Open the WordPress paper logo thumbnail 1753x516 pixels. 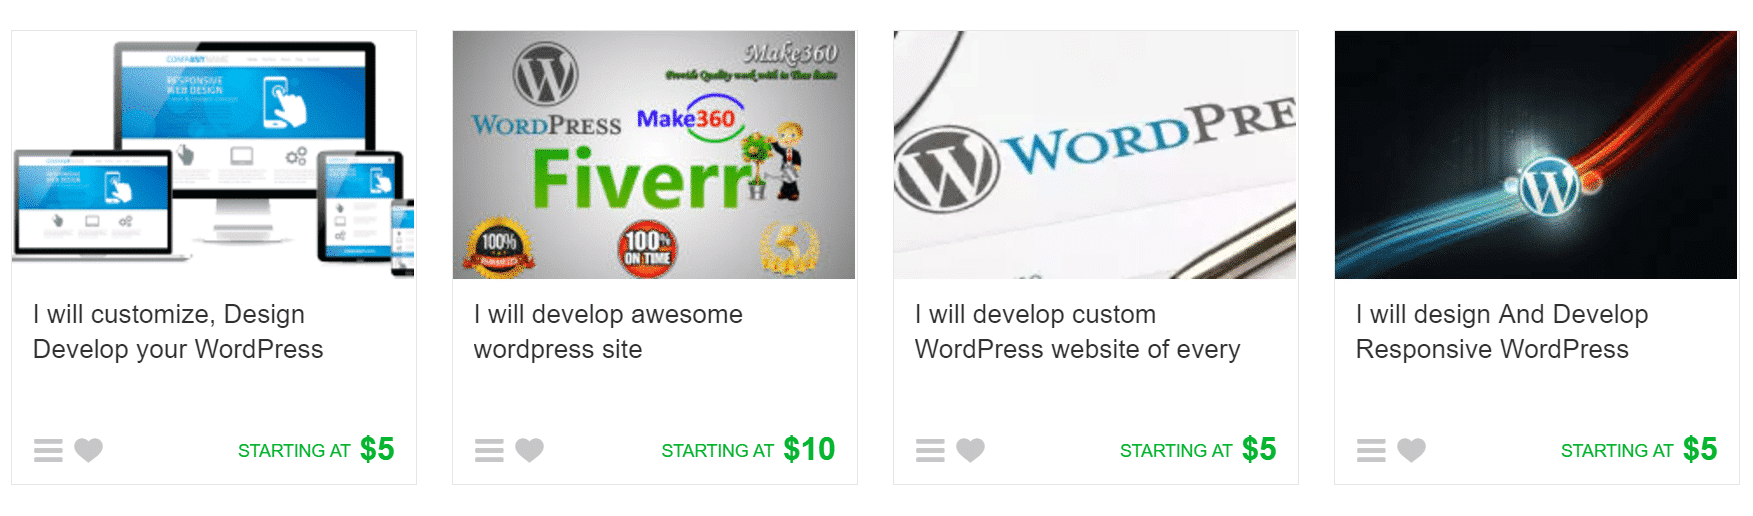tap(1095, 155)
